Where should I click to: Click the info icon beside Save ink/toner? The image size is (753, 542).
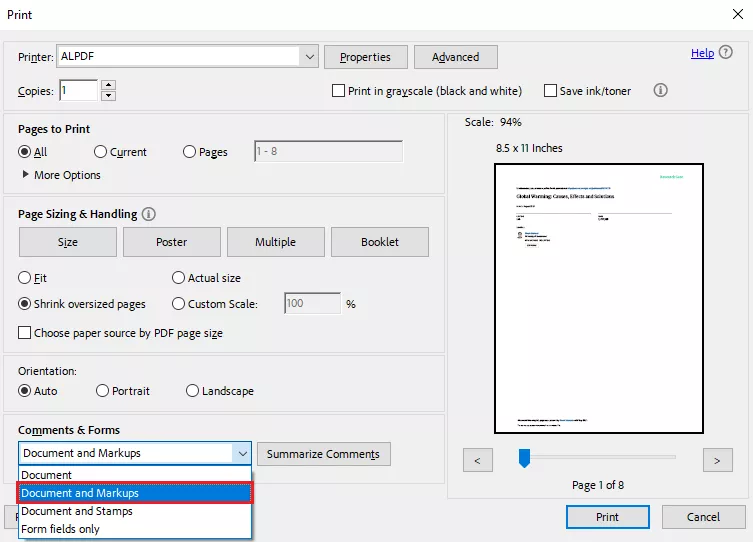pos(660,90)
